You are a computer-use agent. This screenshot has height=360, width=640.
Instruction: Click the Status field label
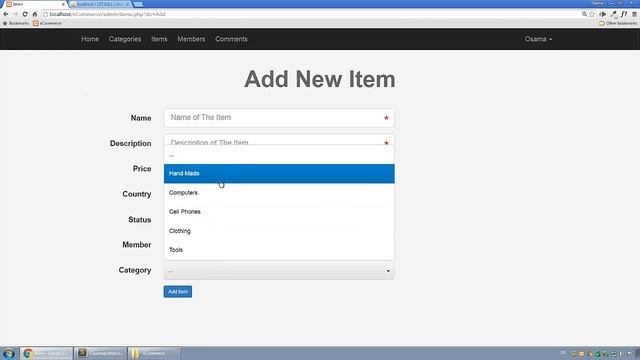pyautogui.click(x=140, y=220)
